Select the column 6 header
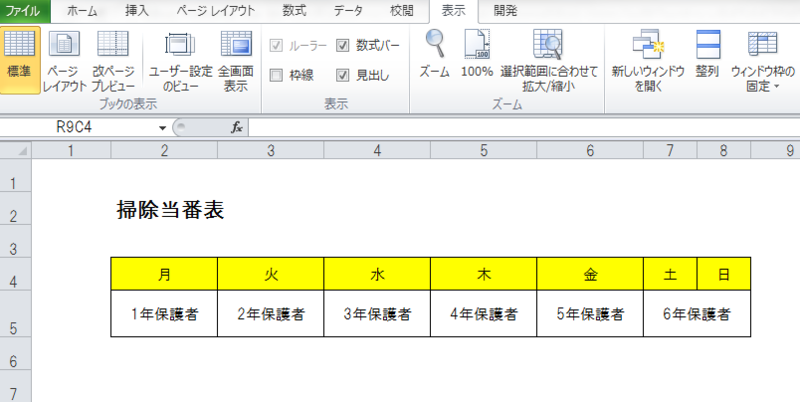Screen dimensions: 800x402 [x=590, y=150]
